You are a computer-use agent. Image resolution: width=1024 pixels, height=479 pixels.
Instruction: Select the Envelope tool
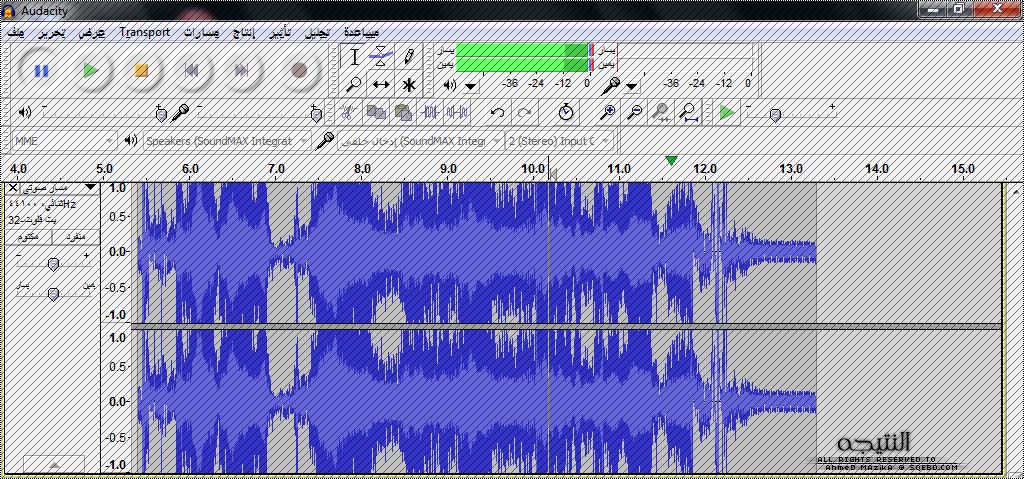pyautogui.click(x=380, y=57)
